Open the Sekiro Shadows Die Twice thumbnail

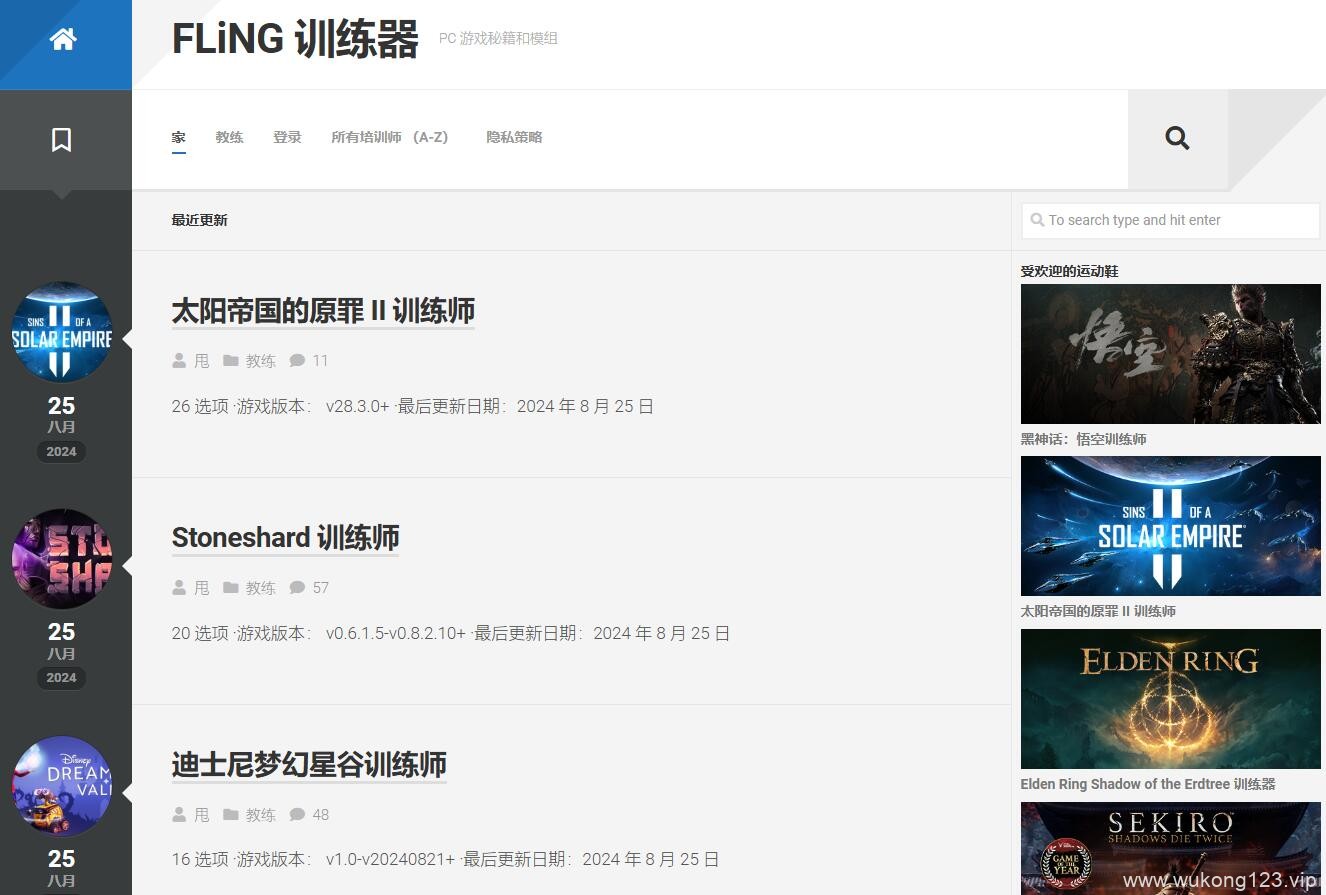[1170, 848]
